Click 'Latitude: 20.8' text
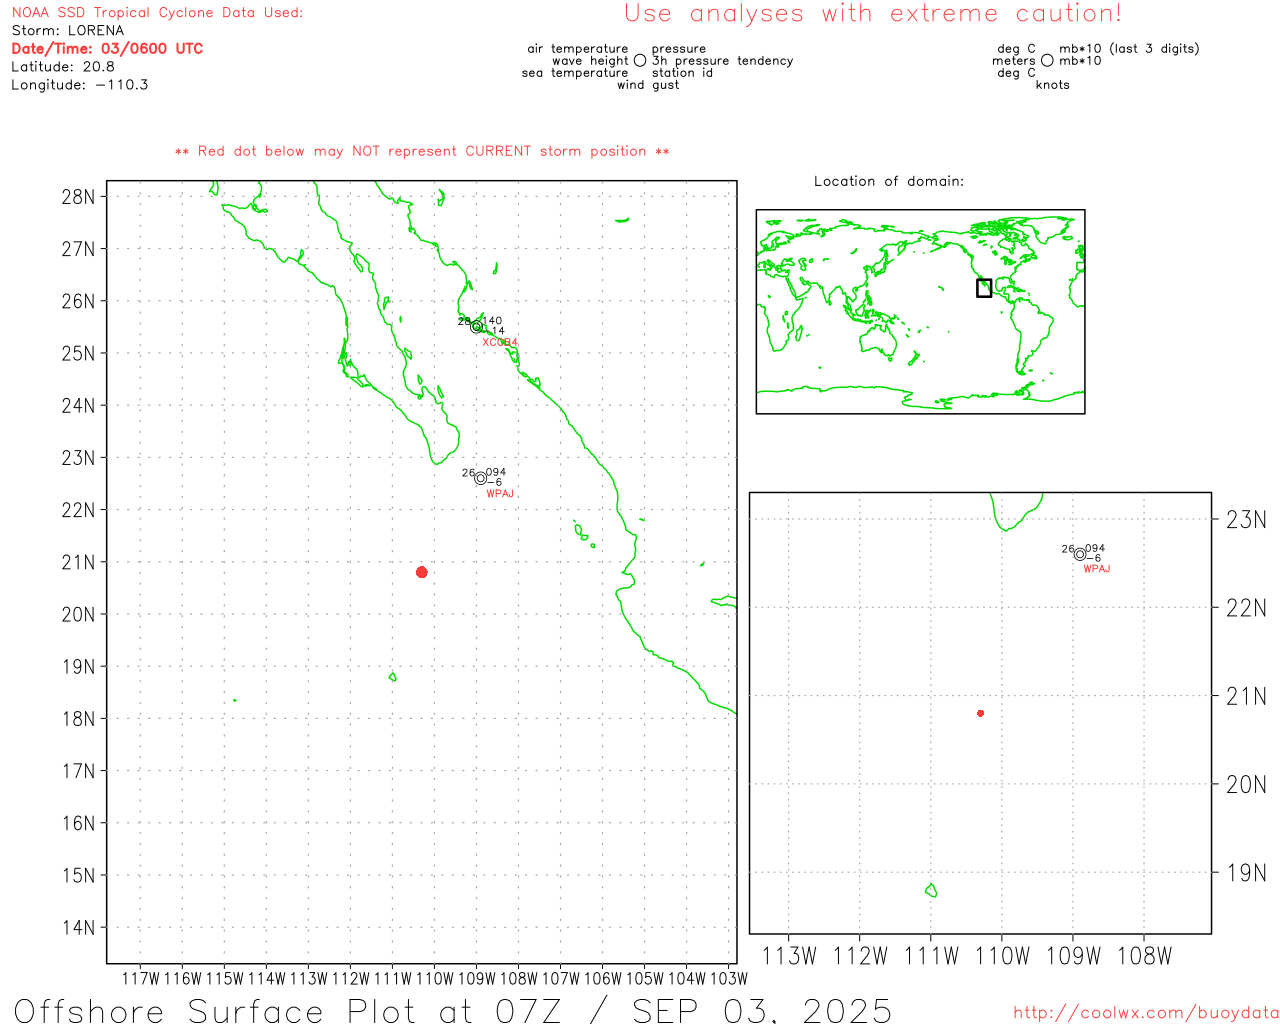Image resolution: width=1280 pixels, height=1024 pixels. coord(63,67)
